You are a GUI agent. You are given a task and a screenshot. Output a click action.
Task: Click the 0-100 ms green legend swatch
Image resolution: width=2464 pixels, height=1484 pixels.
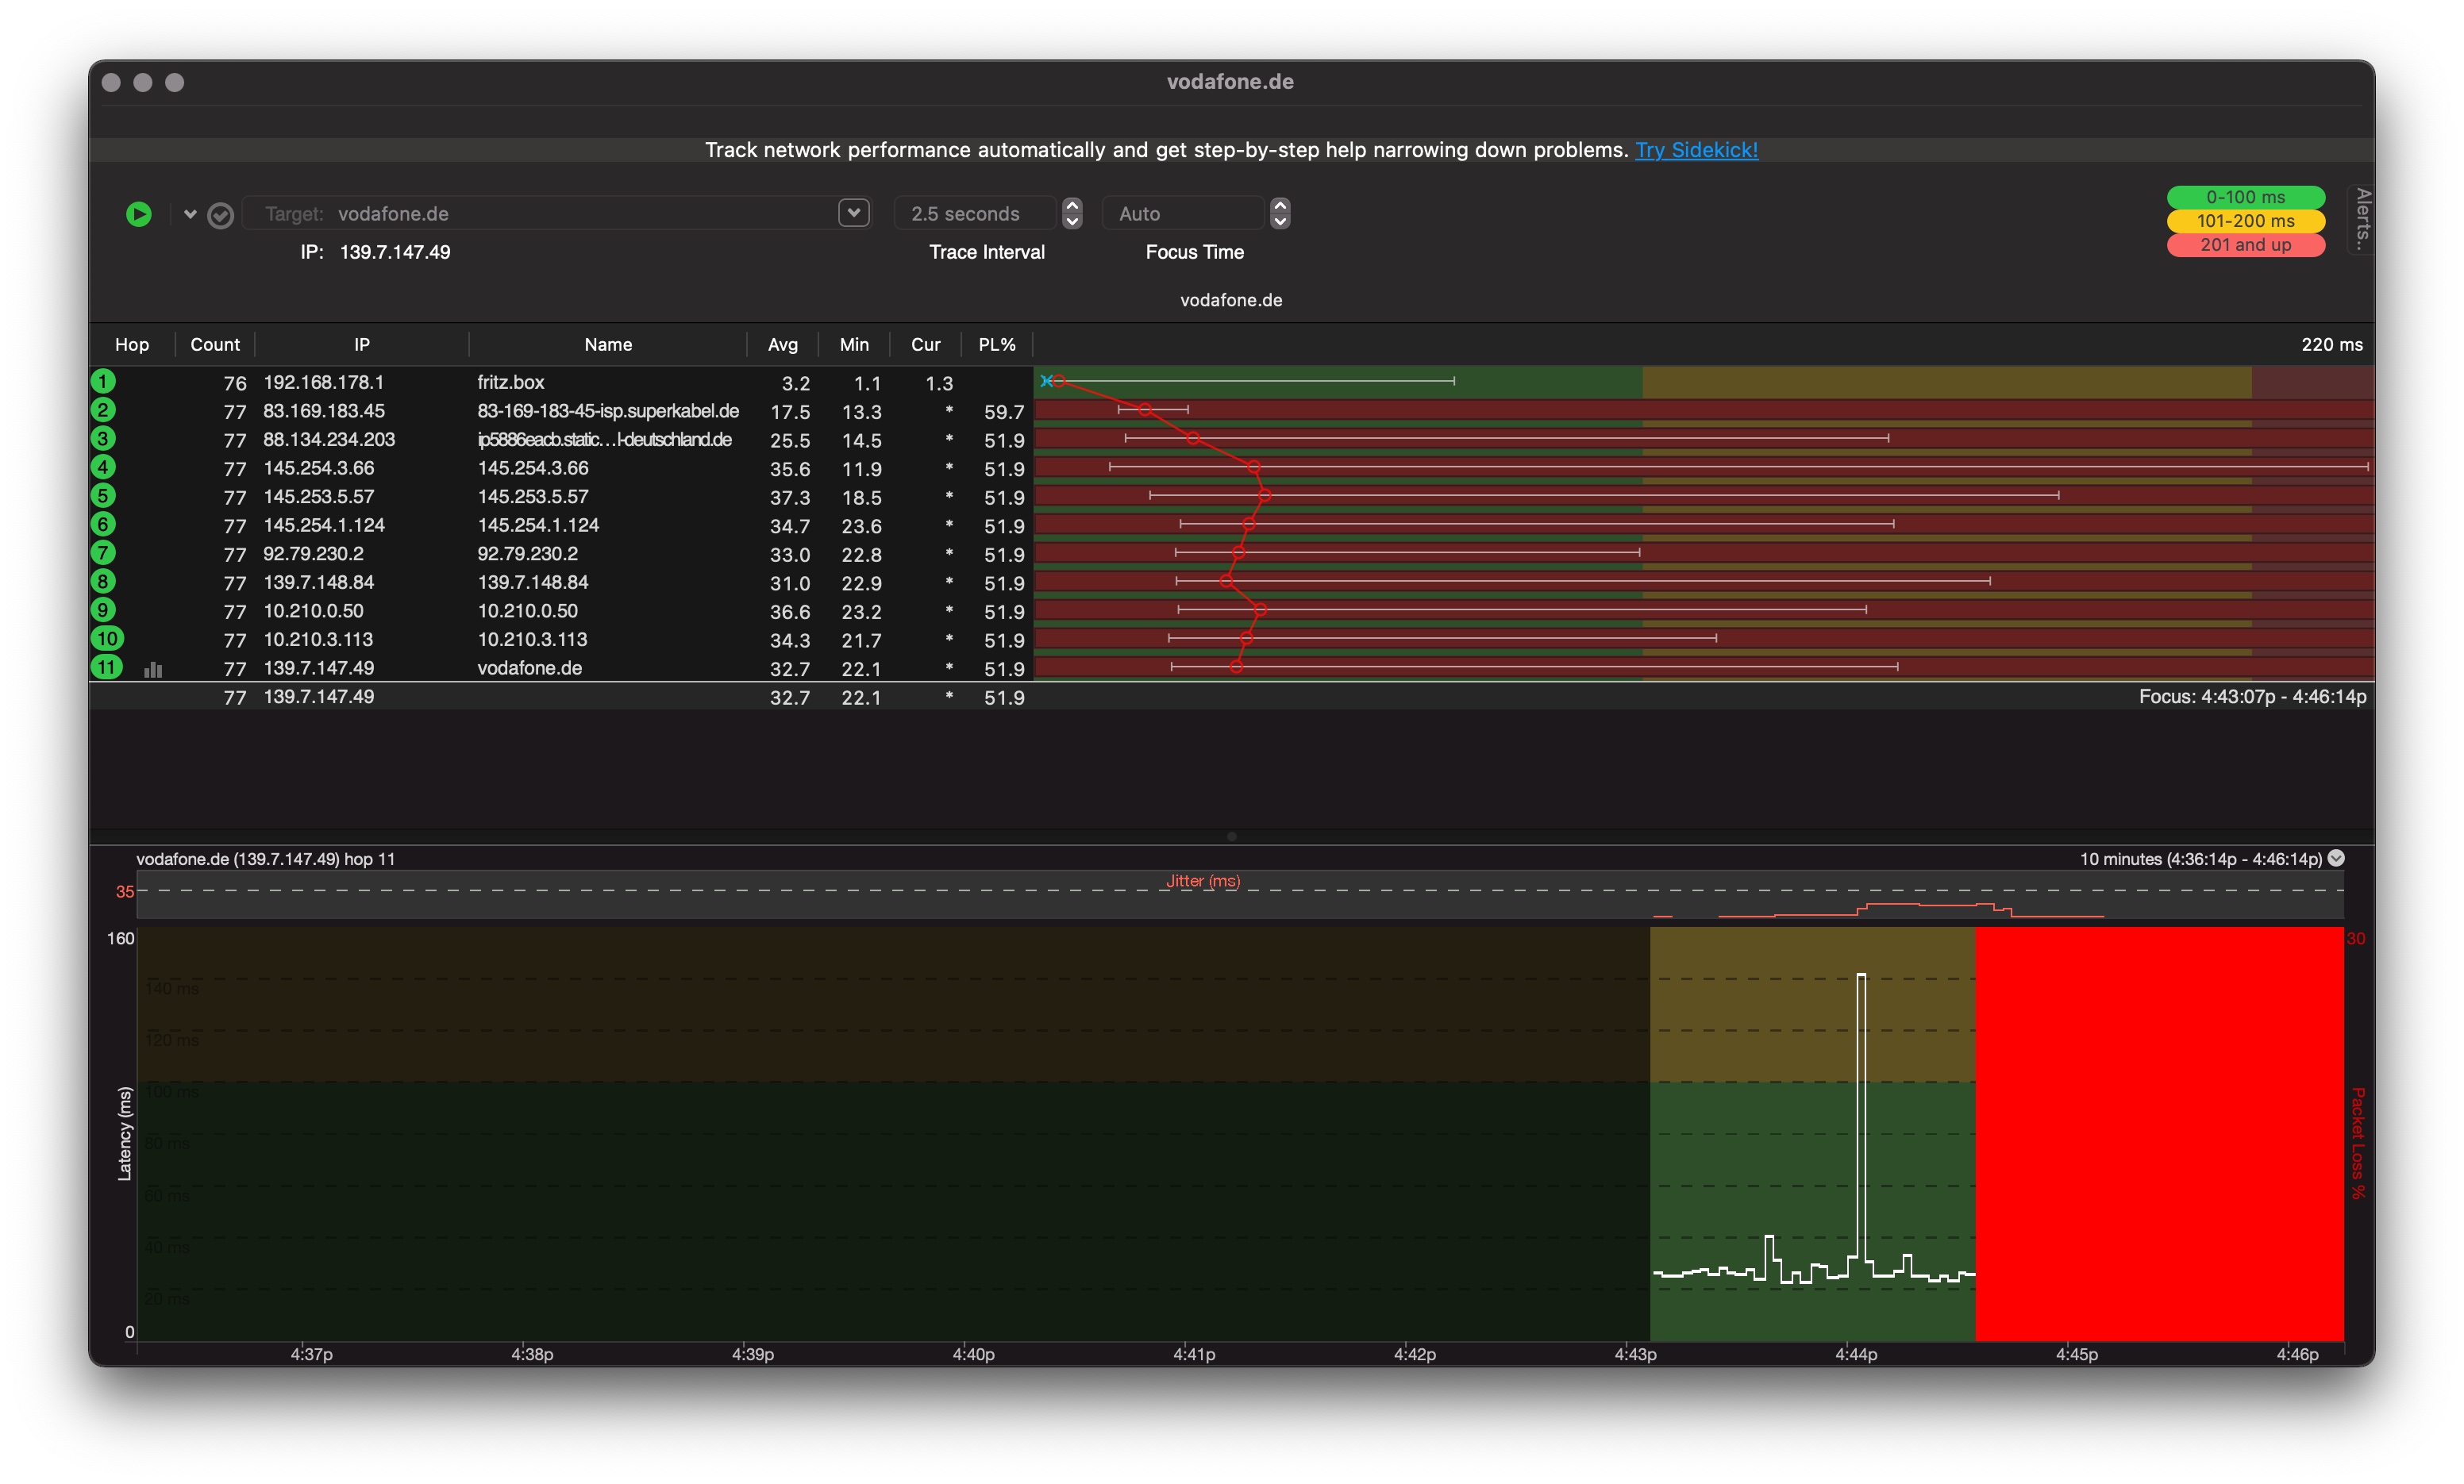pos(2245,197)
